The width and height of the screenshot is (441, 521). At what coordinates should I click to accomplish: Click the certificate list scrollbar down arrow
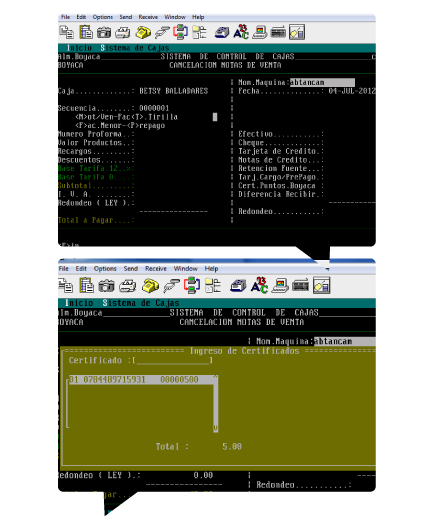pos(216,428)
